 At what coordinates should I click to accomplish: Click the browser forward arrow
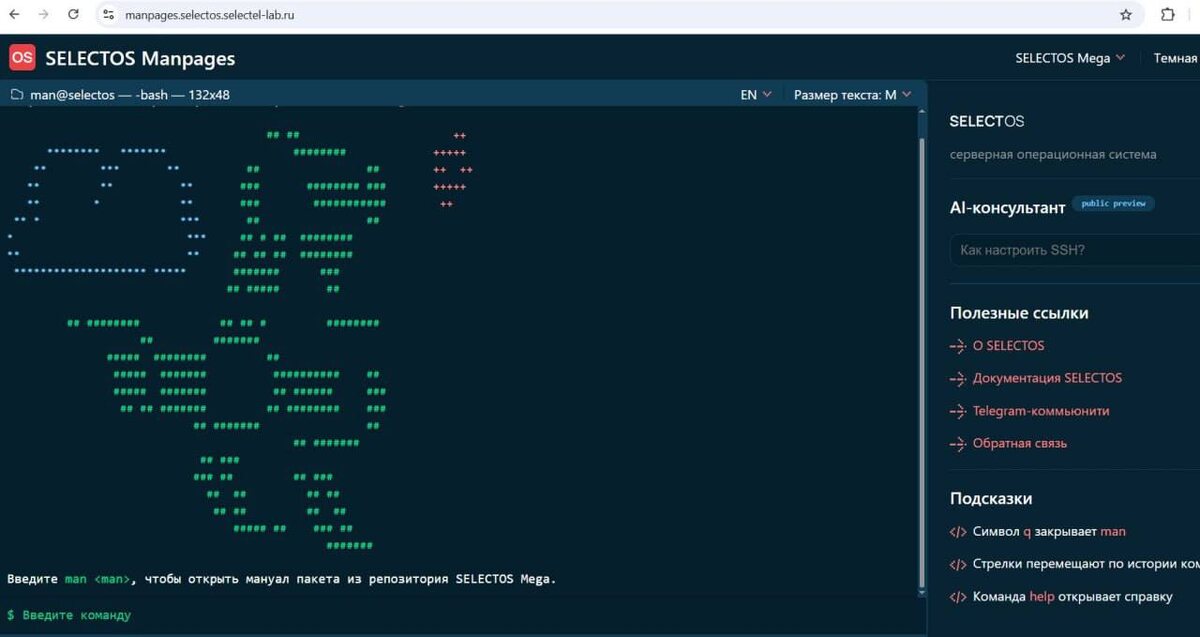[x=43, y=15]
